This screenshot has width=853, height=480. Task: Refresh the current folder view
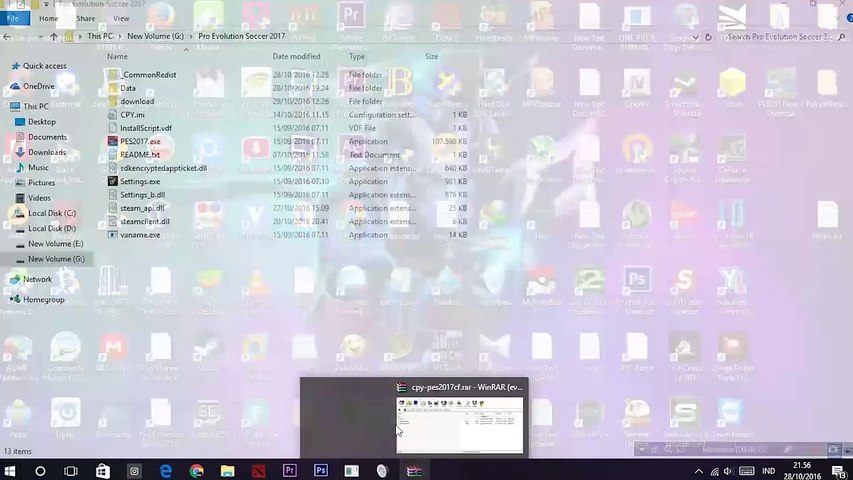click(708, 38)
